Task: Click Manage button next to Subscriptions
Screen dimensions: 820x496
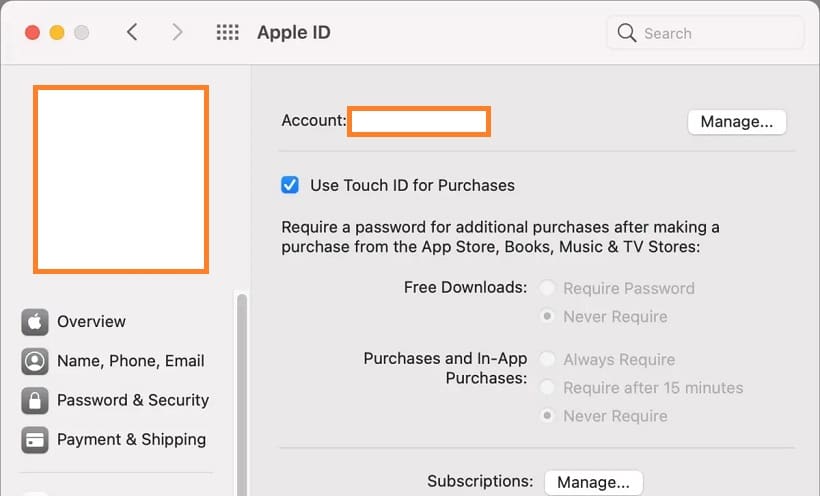Action: [x=593, y=482]
